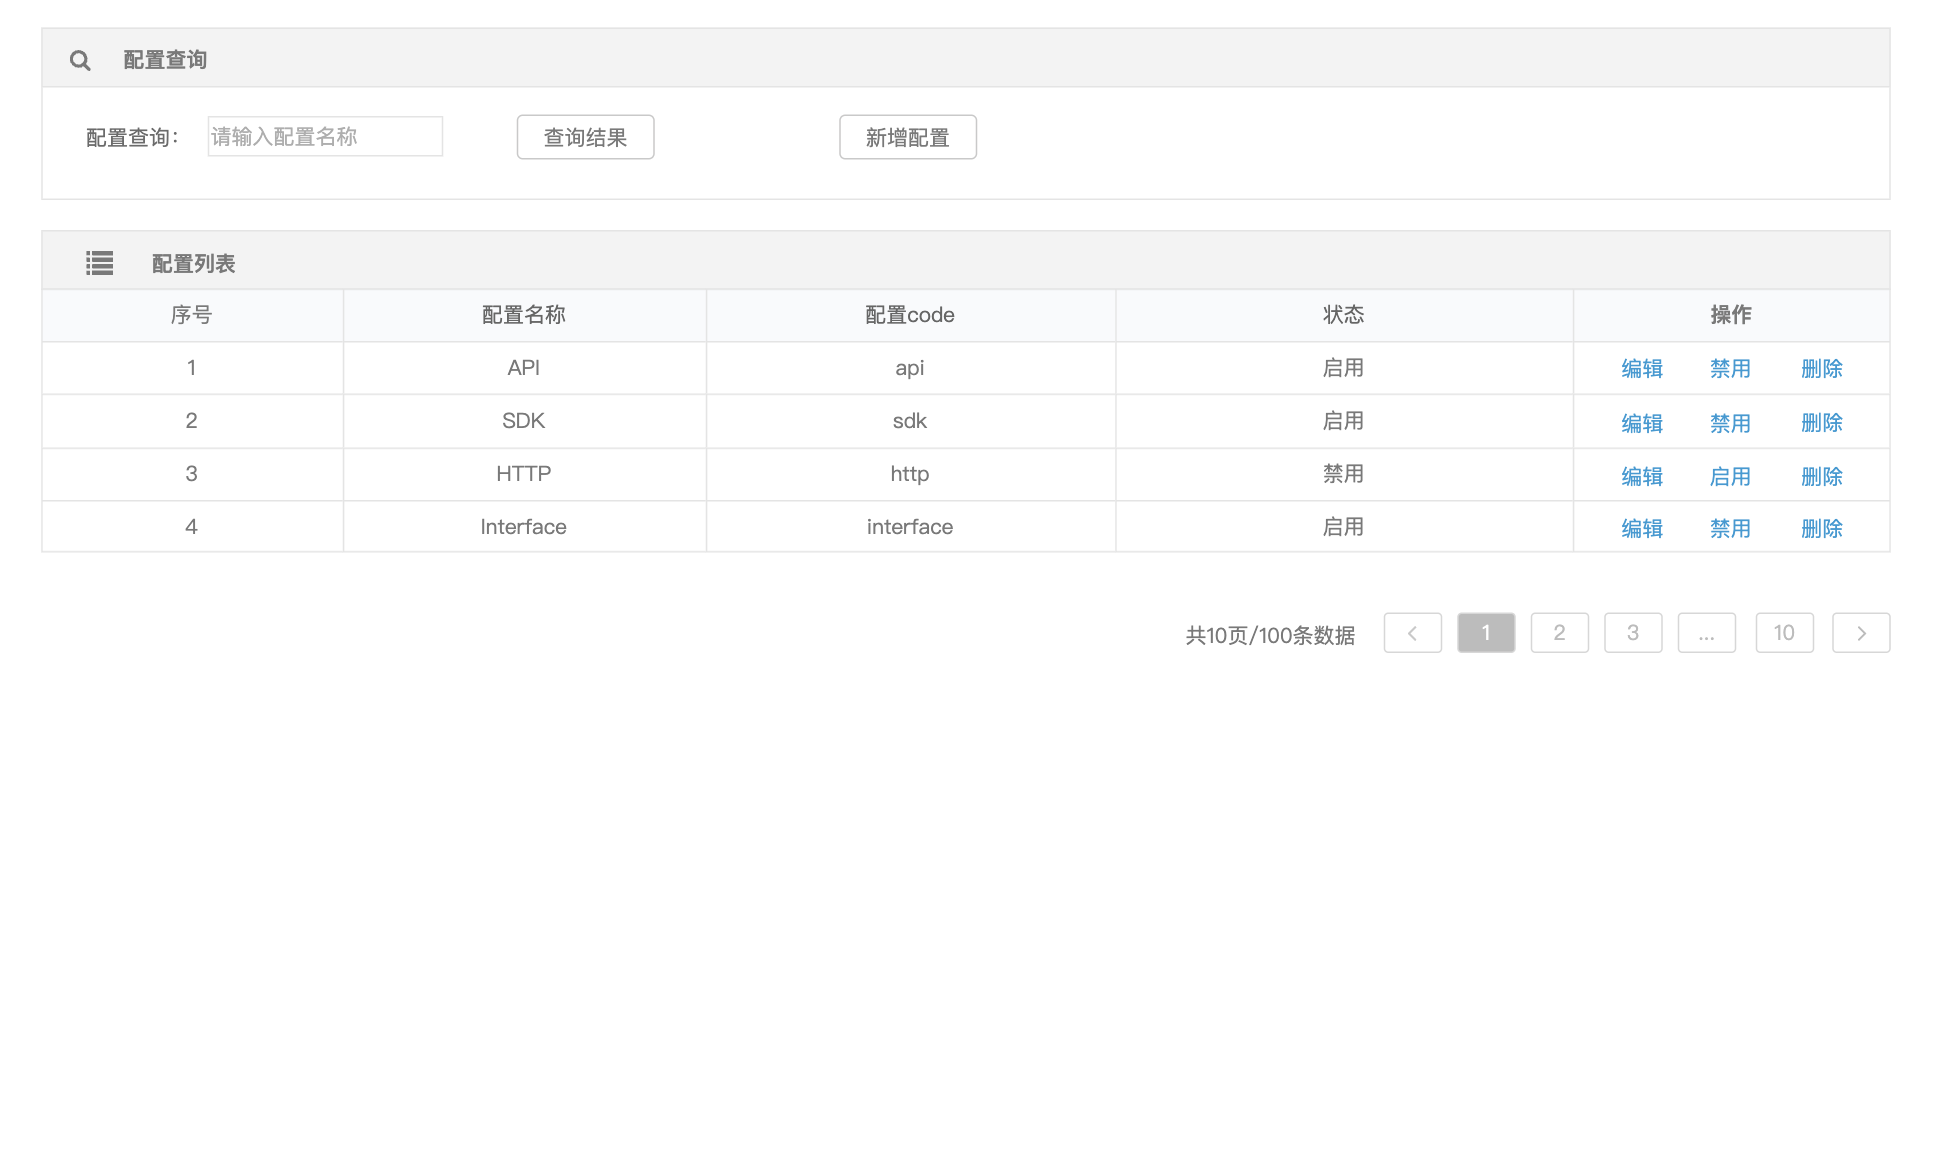
Task: Enable the HTTP configuration via 启用
Action: pos(1730,477)
